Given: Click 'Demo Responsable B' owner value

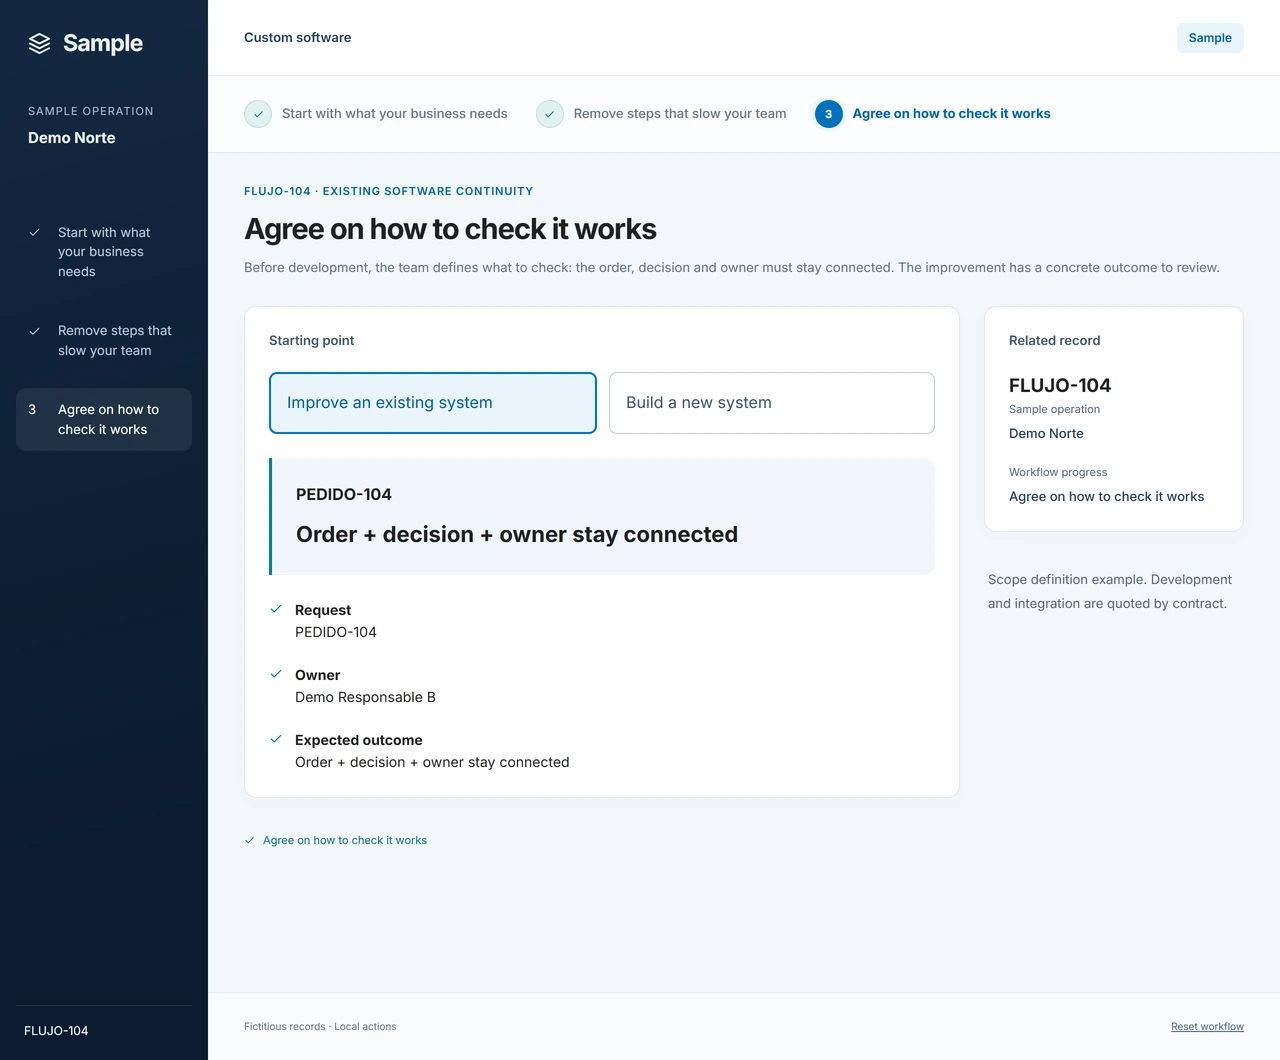Looking at the screenshot, I should tap(365, 697).
